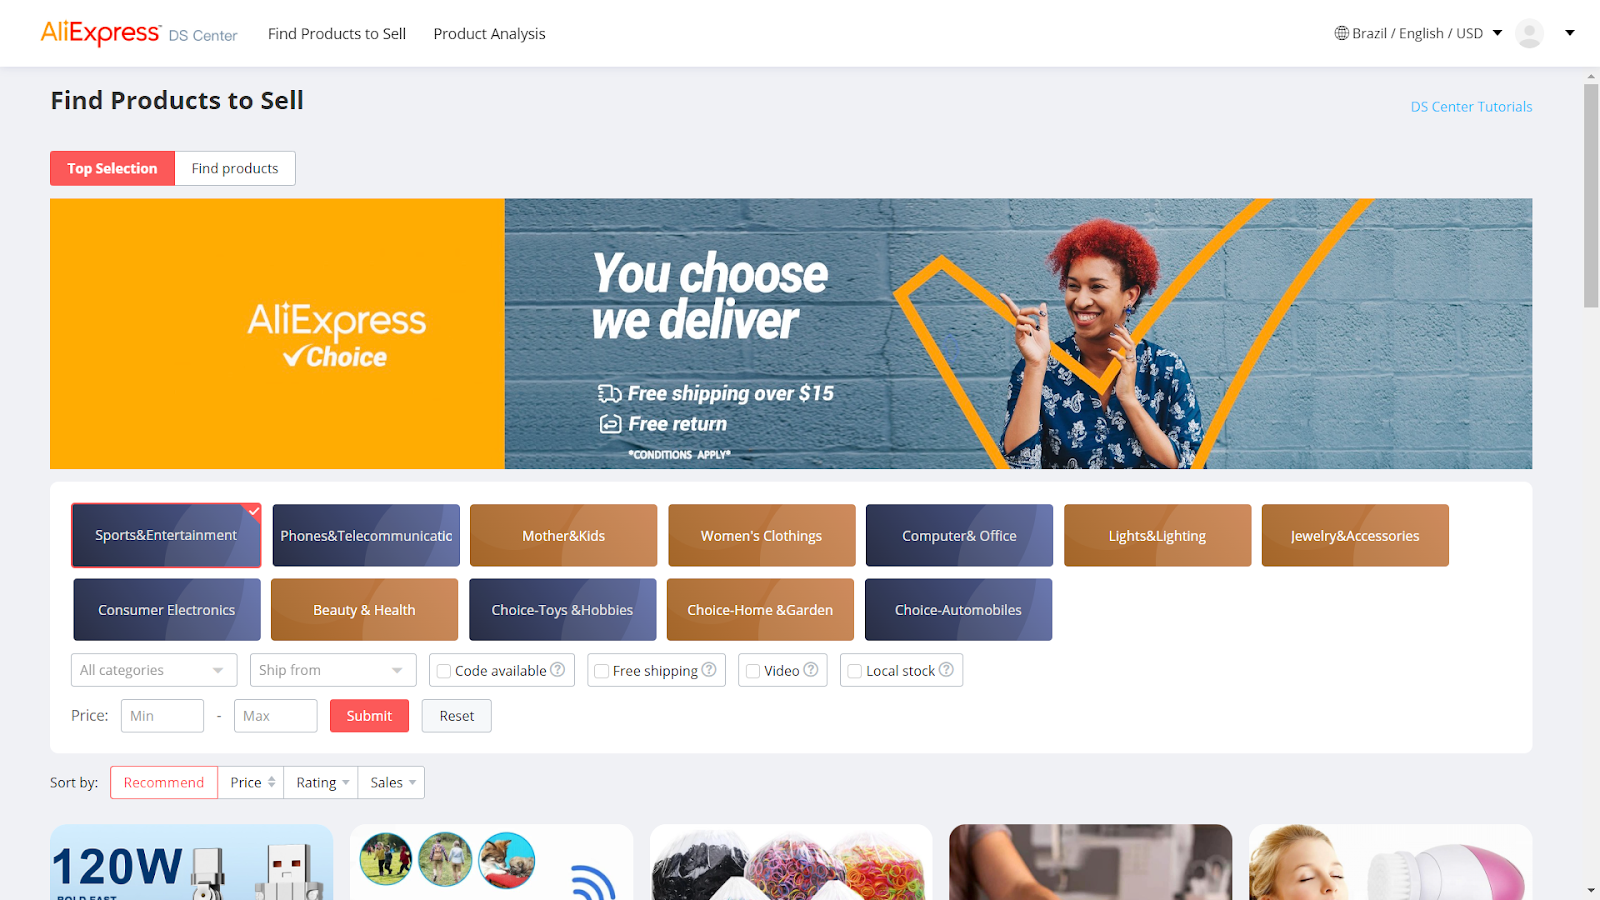Open the Ship from dropdown
This screenshot has width=1600, height=900.
click(333, 670)
